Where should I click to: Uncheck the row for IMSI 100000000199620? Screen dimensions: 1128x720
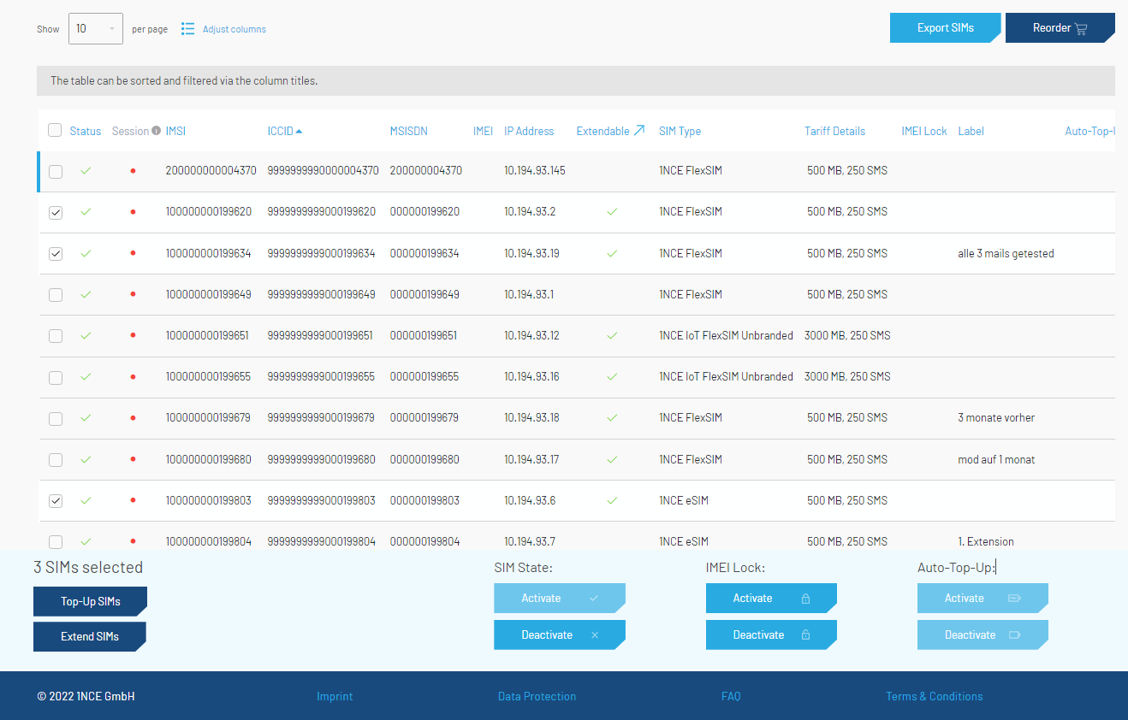pos(56,212)
